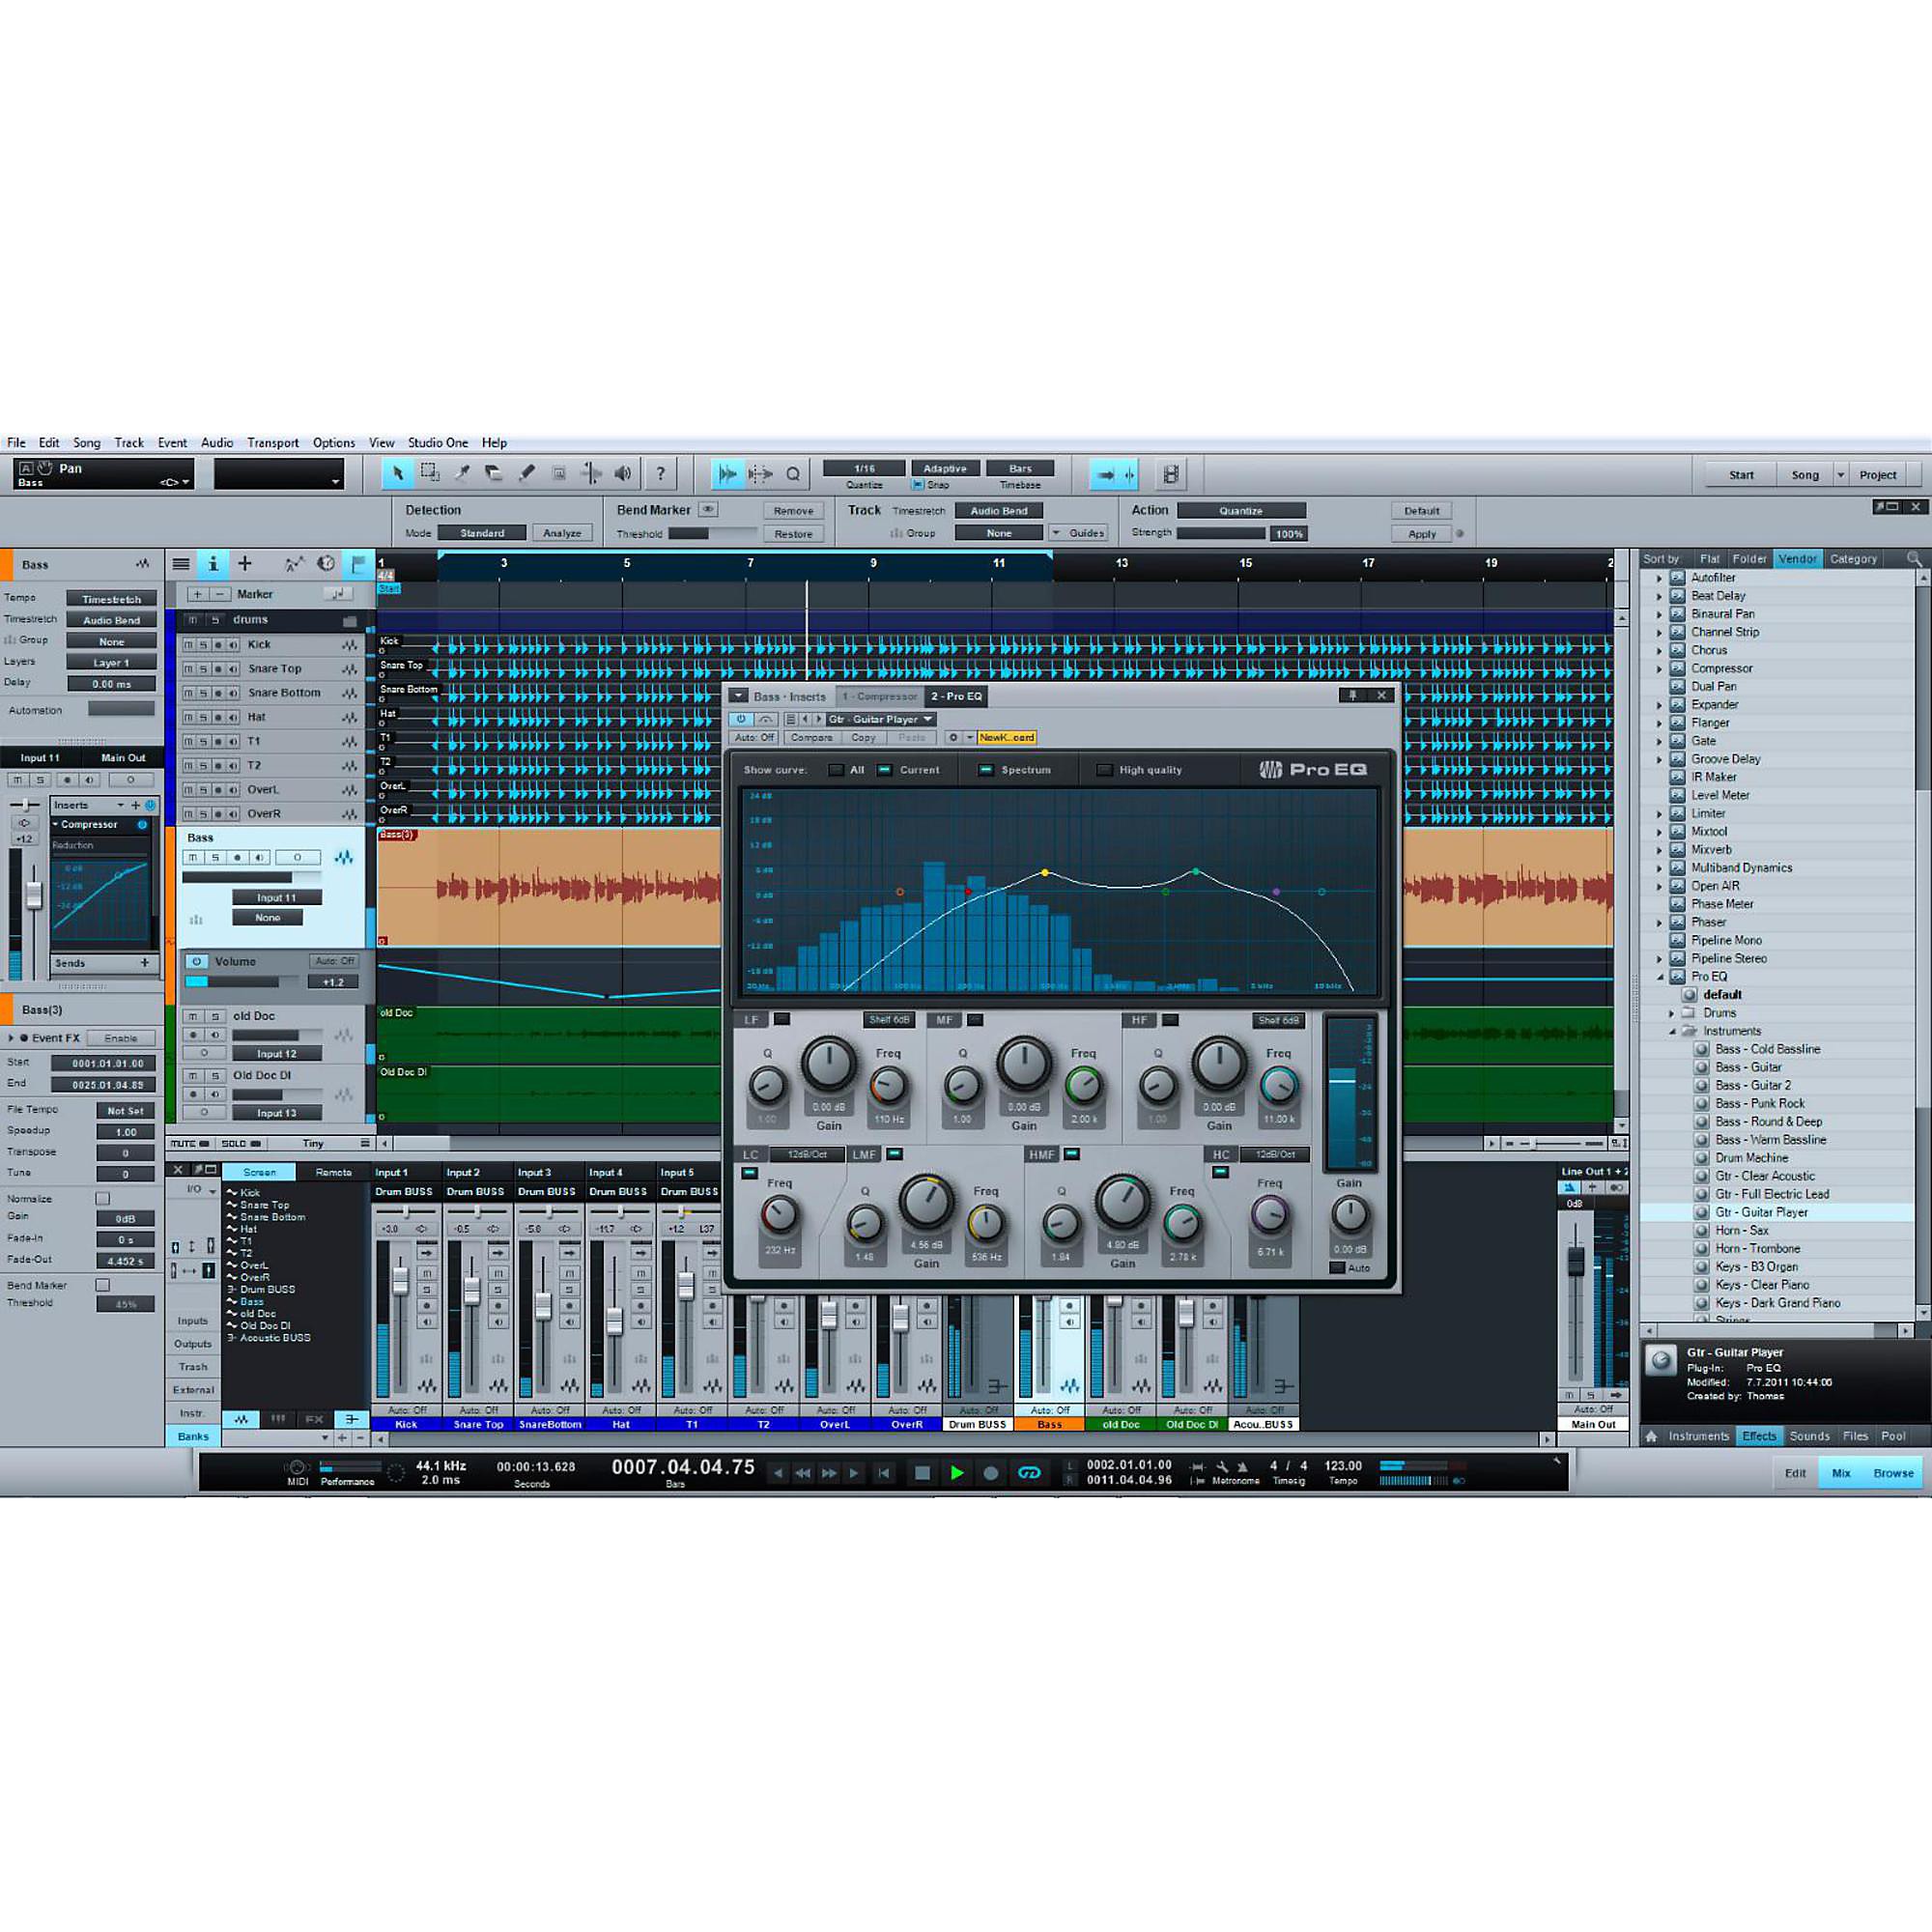Expand the Drums preset folder
The width and height of the screenshot is (1932, 1932).
(x=1673, y=1013)
